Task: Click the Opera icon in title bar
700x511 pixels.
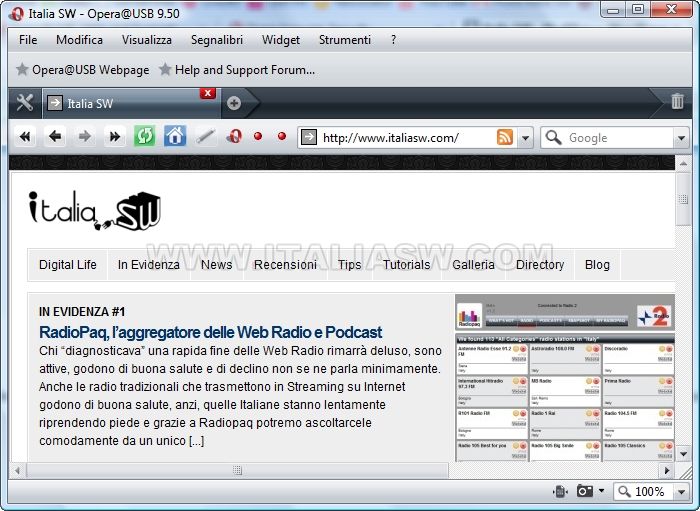Action: tap(16, 14)
